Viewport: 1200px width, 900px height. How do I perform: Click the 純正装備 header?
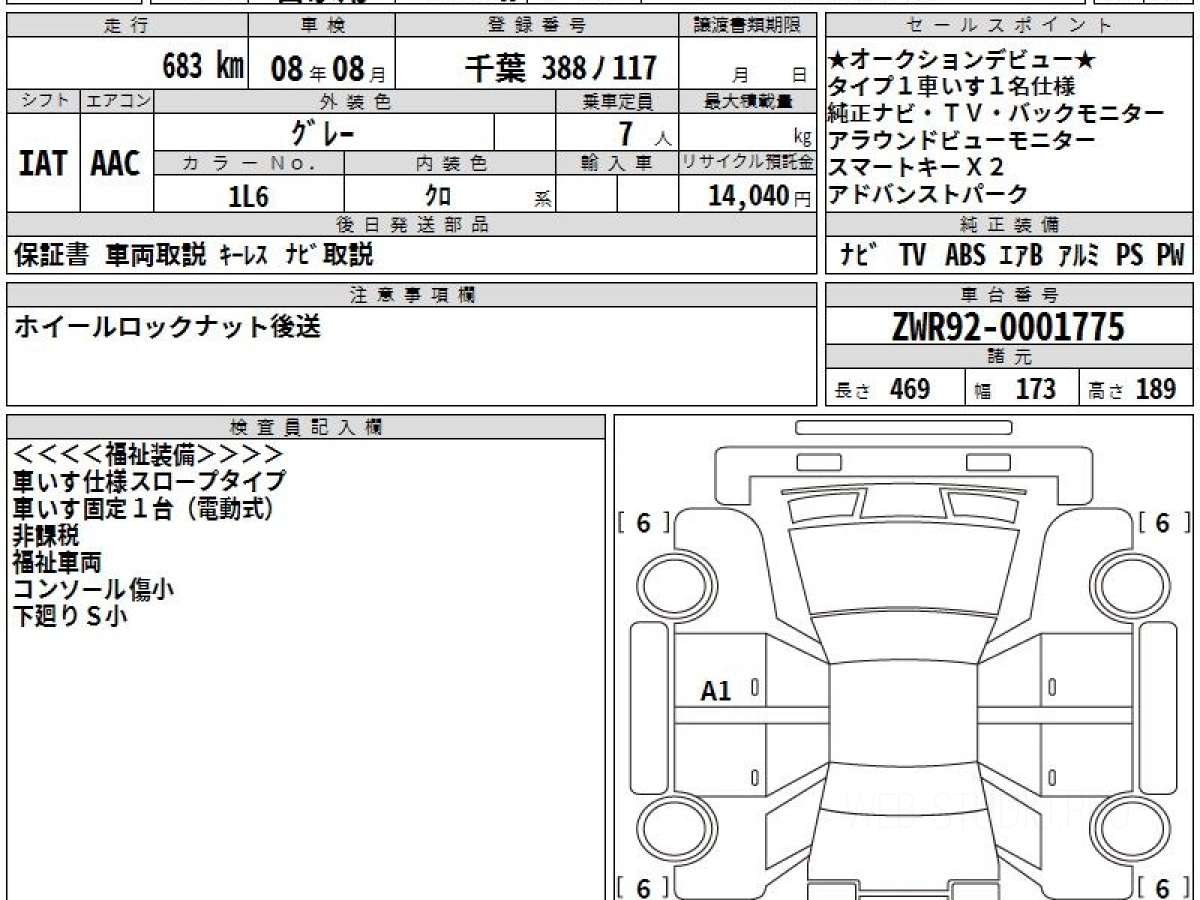[1010, 224]
